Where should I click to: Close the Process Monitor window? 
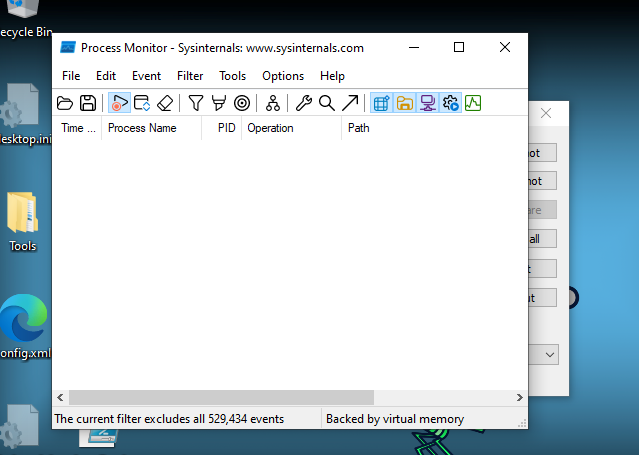tap(505, 48)
